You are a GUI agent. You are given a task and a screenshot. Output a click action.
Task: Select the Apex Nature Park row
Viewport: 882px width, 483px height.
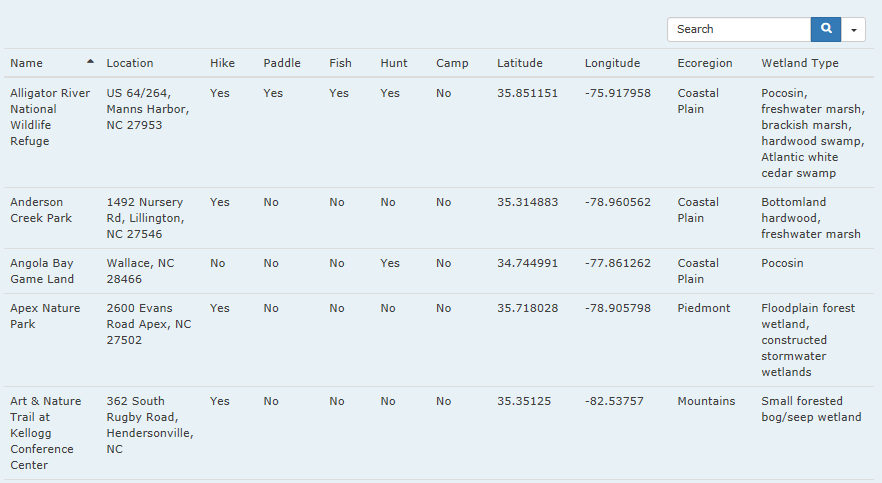(439, 340)
